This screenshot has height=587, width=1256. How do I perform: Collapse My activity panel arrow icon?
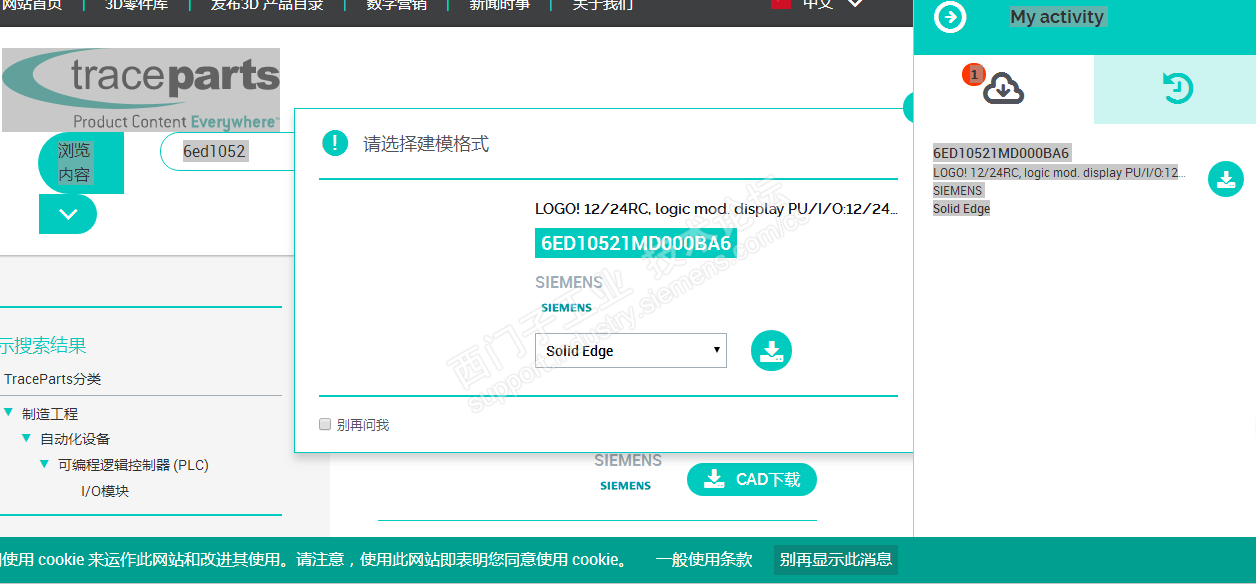coord(949,17)
